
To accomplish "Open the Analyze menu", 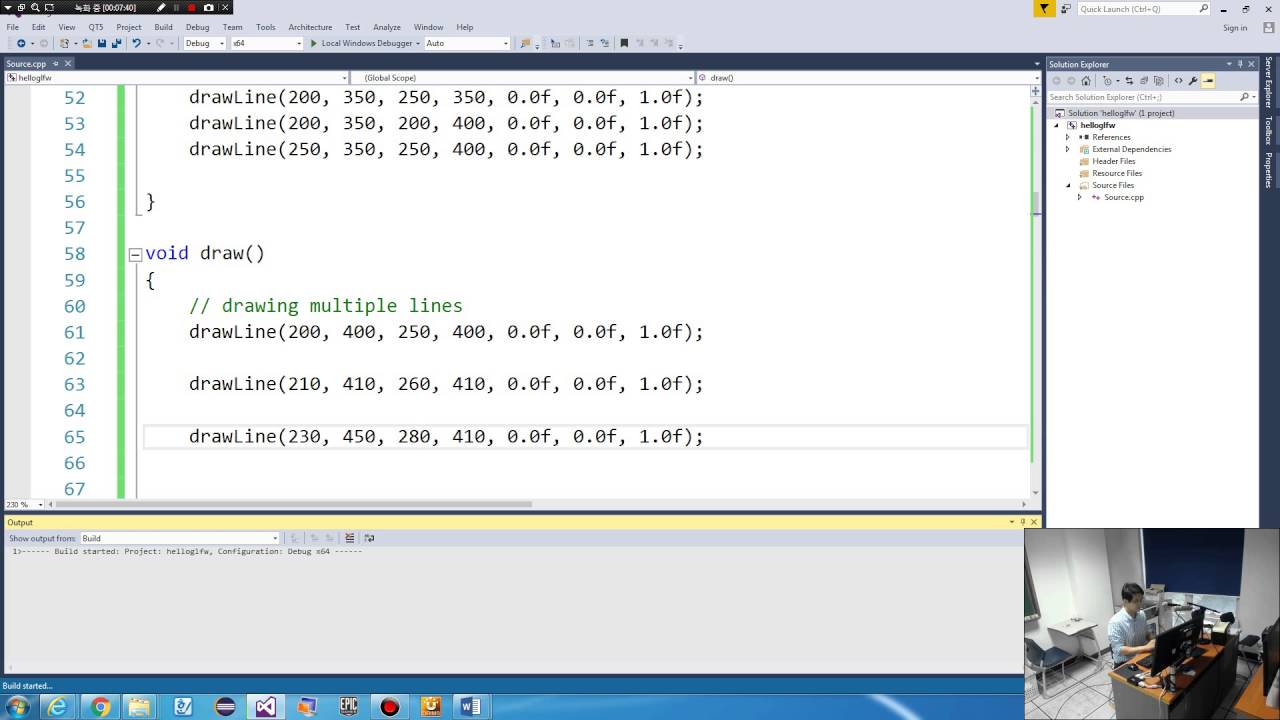I will click(387, 27).
